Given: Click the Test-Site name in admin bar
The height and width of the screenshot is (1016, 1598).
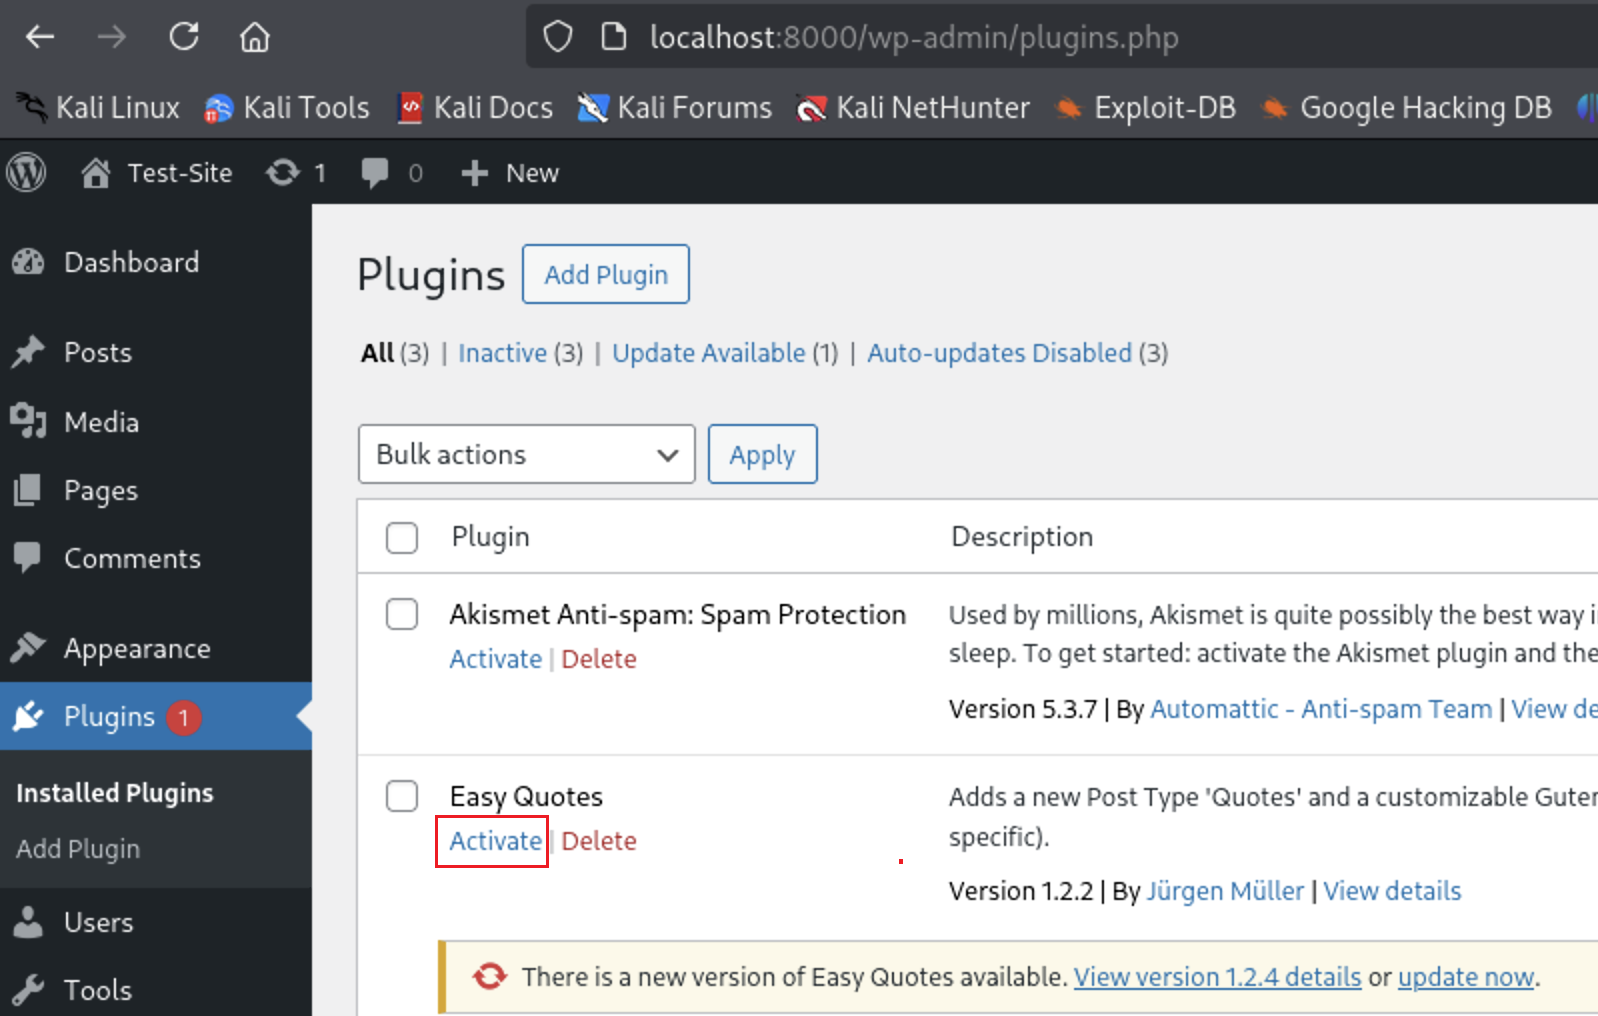Looking at the screenshot, I should click(x=180, y=173).
